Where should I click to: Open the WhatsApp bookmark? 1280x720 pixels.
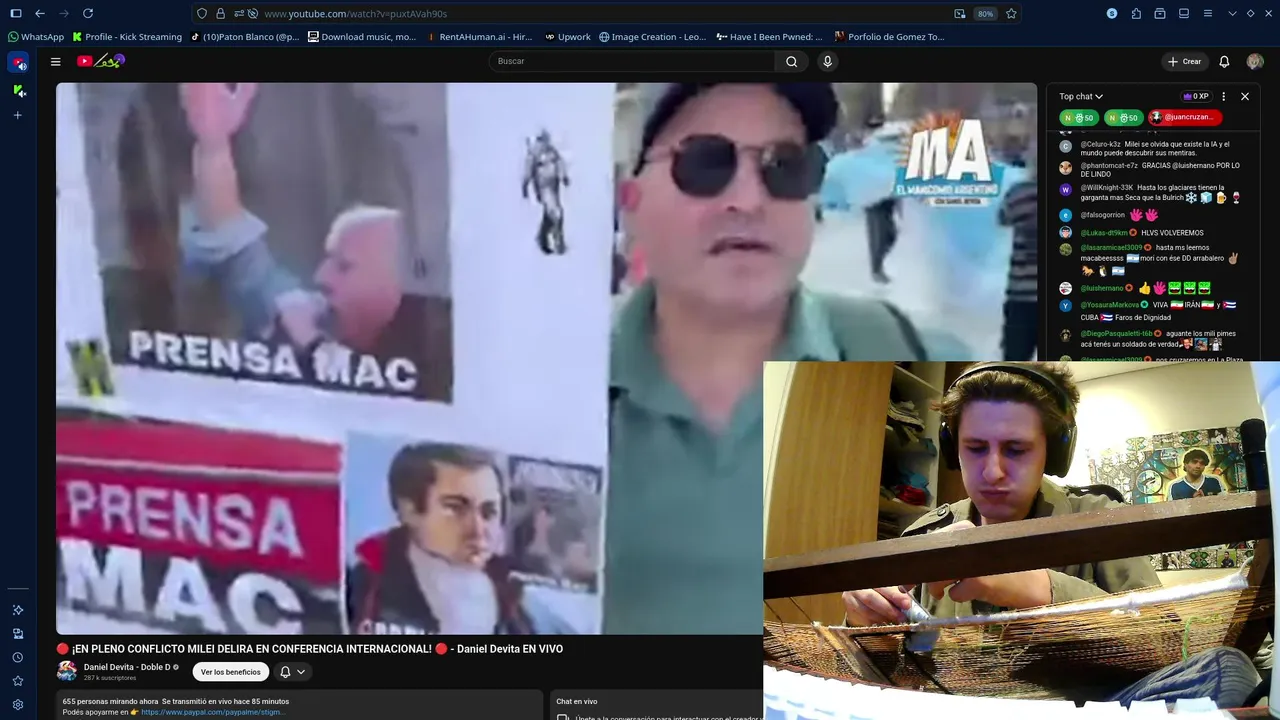(36, 37)
